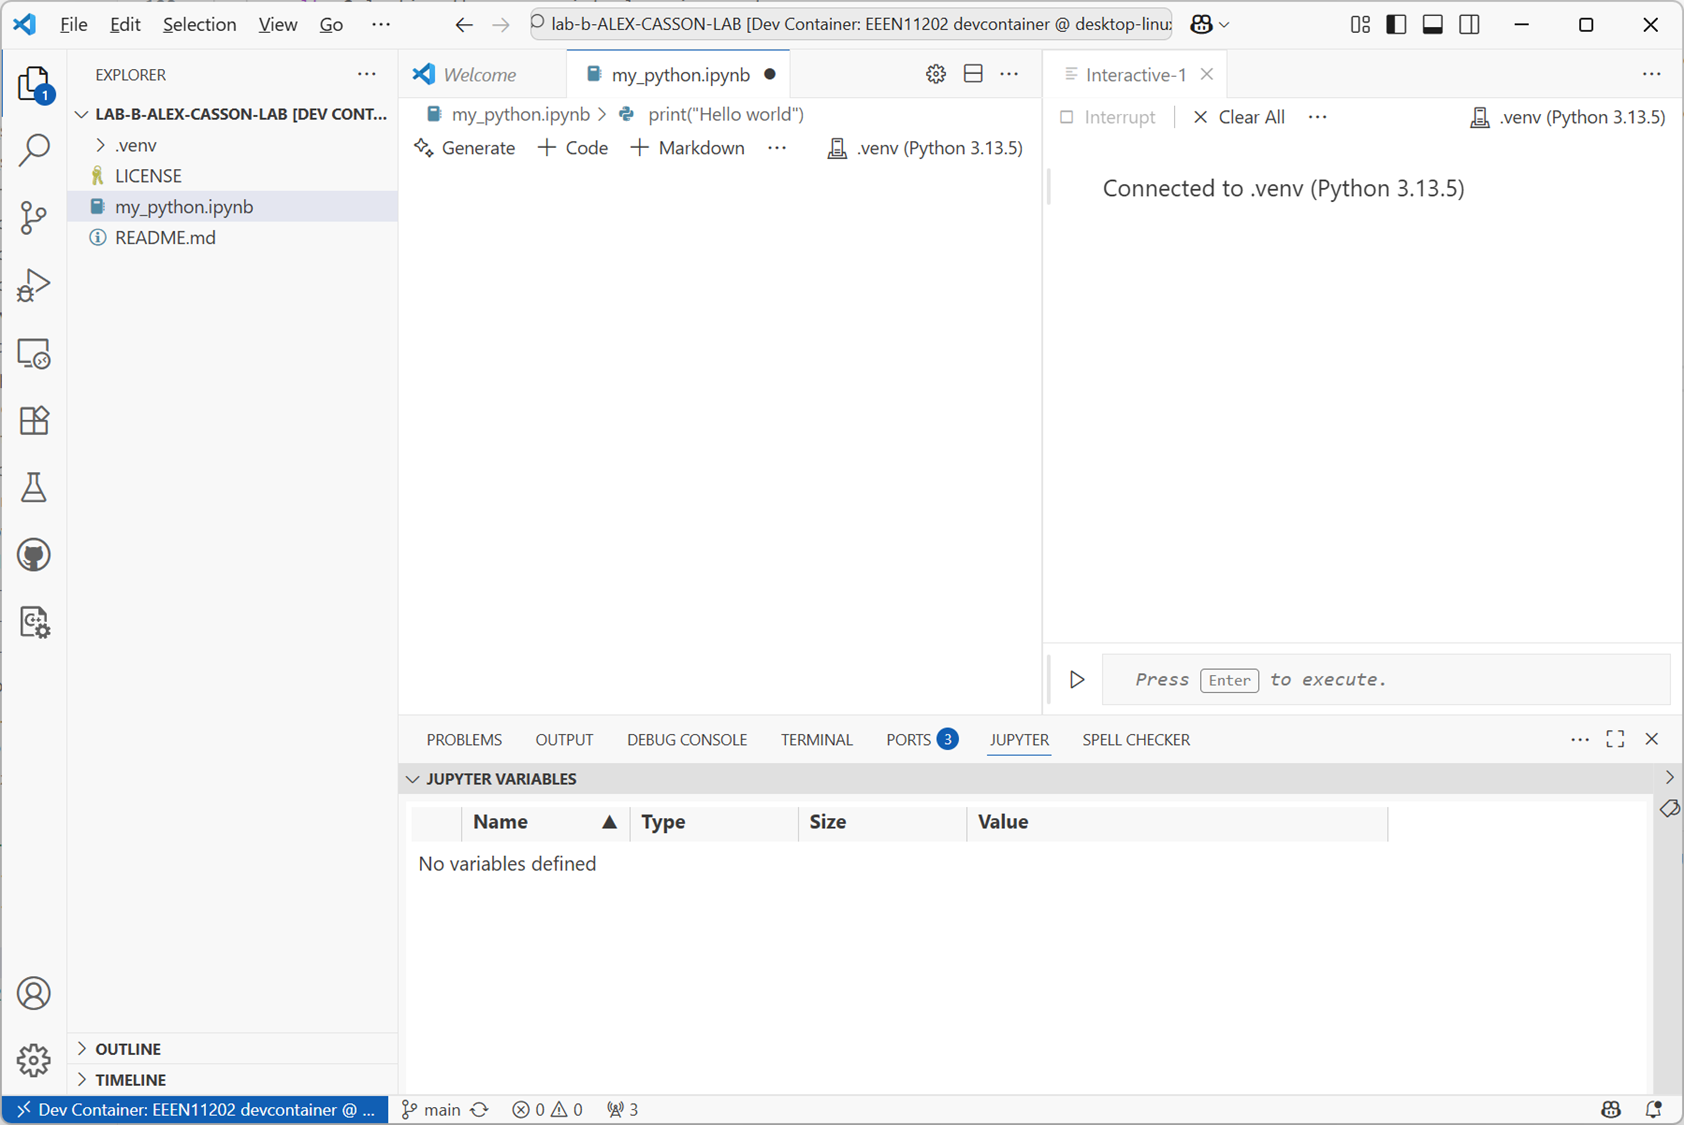Open Remote Explorer view
1684x1125 pixels.
coord(34,354)
